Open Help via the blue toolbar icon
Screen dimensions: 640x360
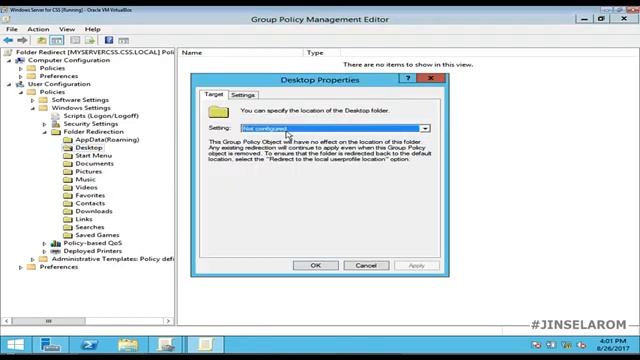click(109, 40)
